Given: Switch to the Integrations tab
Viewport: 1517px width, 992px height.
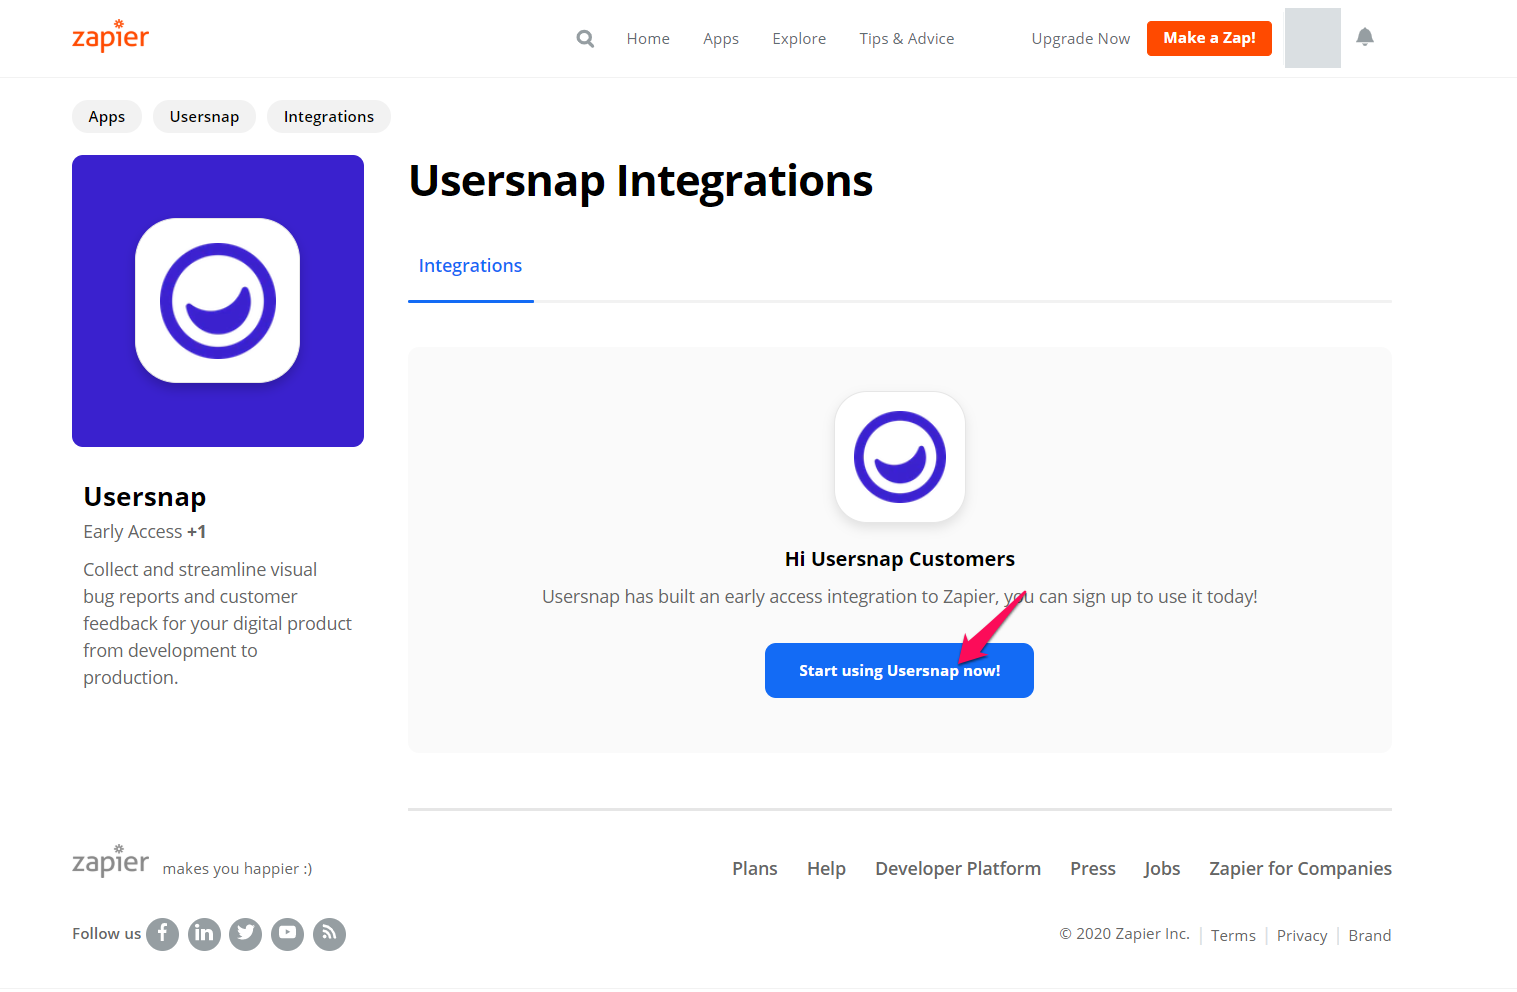Looking at the screenshot, I should coord(470,266).
